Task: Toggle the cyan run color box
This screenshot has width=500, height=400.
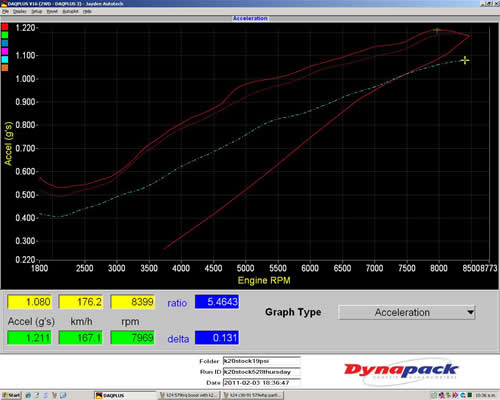Action: point(5,60)
